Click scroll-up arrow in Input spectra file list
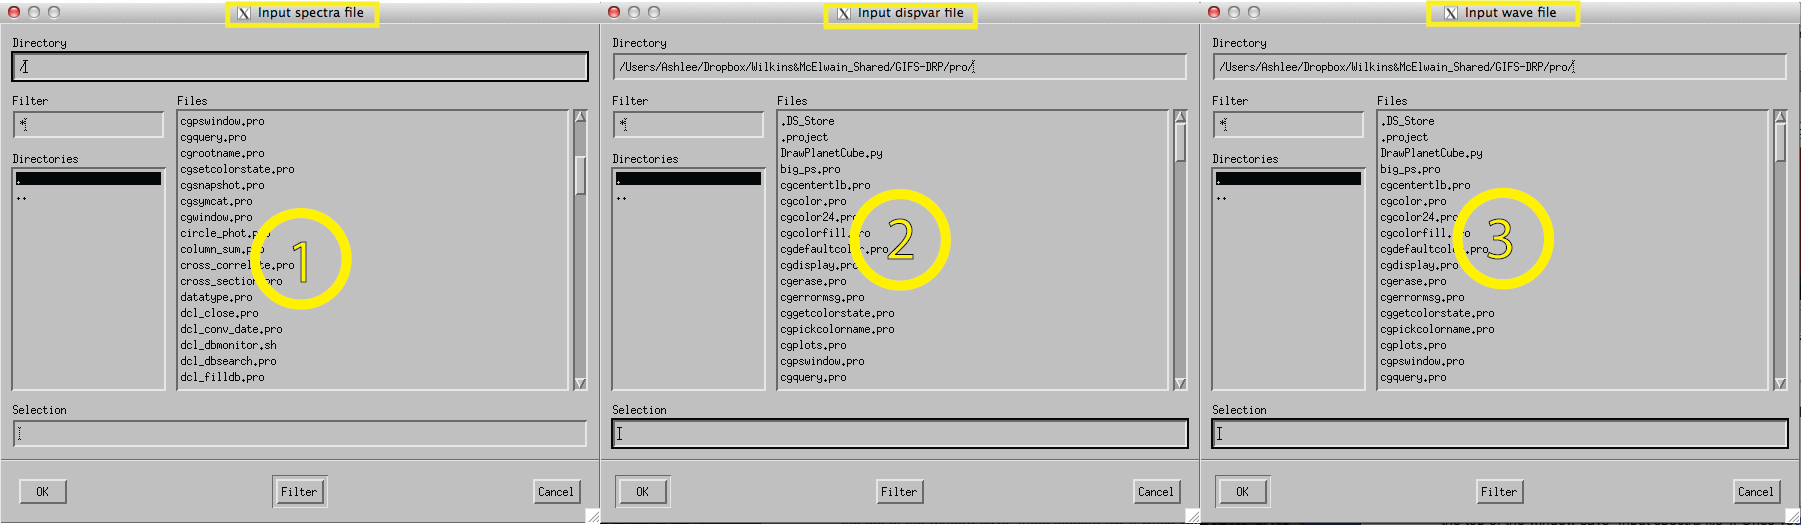Screen dimensions: 1802x525 click(x=580, y=117)
